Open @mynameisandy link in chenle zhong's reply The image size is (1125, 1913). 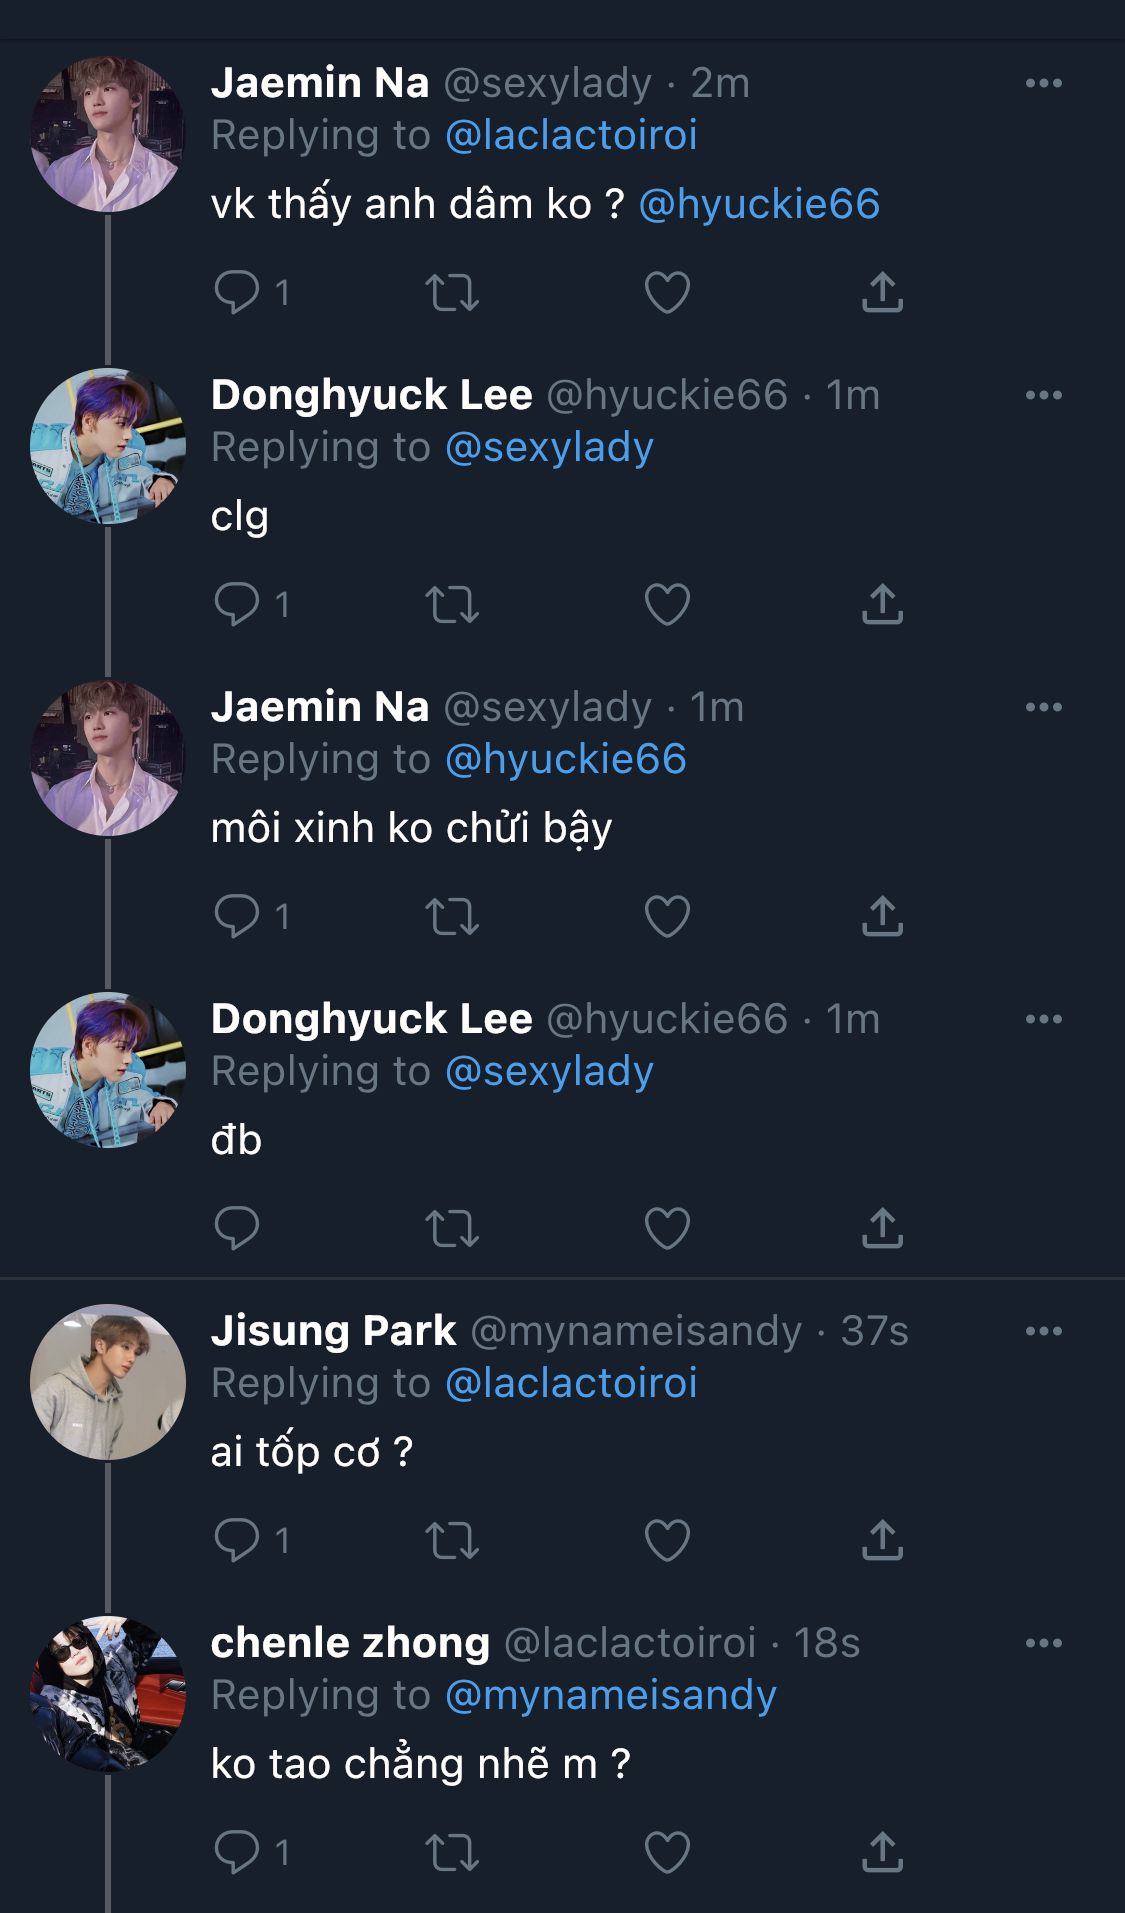pos(610,1695)
